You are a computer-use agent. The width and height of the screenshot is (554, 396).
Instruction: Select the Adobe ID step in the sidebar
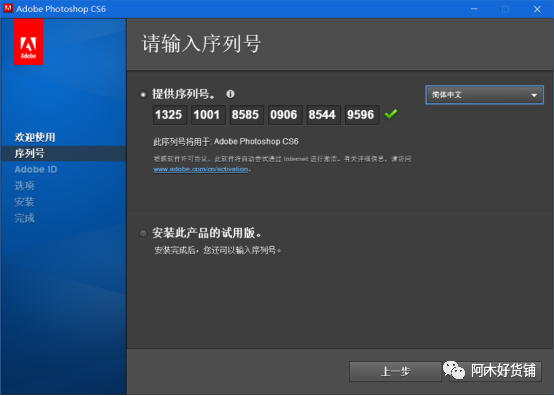36,170
